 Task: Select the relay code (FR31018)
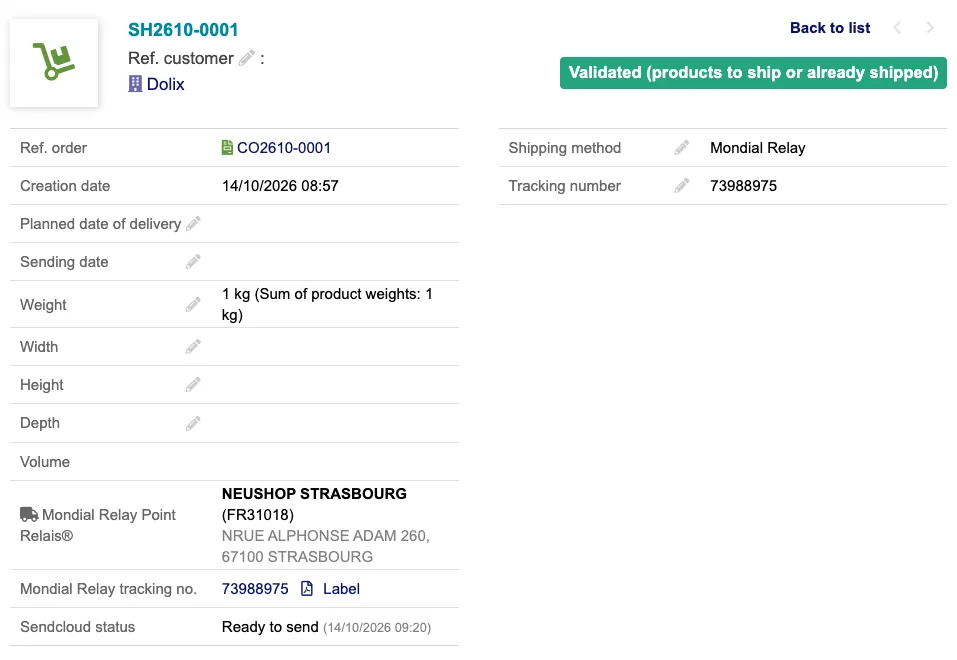[x=258, y=515]
